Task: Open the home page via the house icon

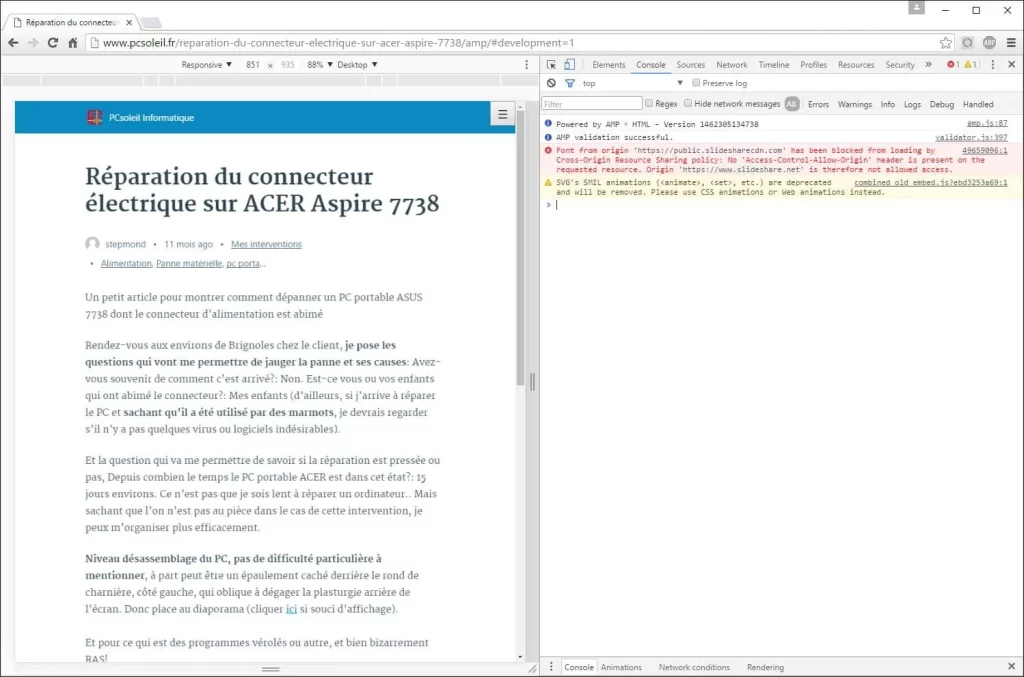Action: (72, 43)
